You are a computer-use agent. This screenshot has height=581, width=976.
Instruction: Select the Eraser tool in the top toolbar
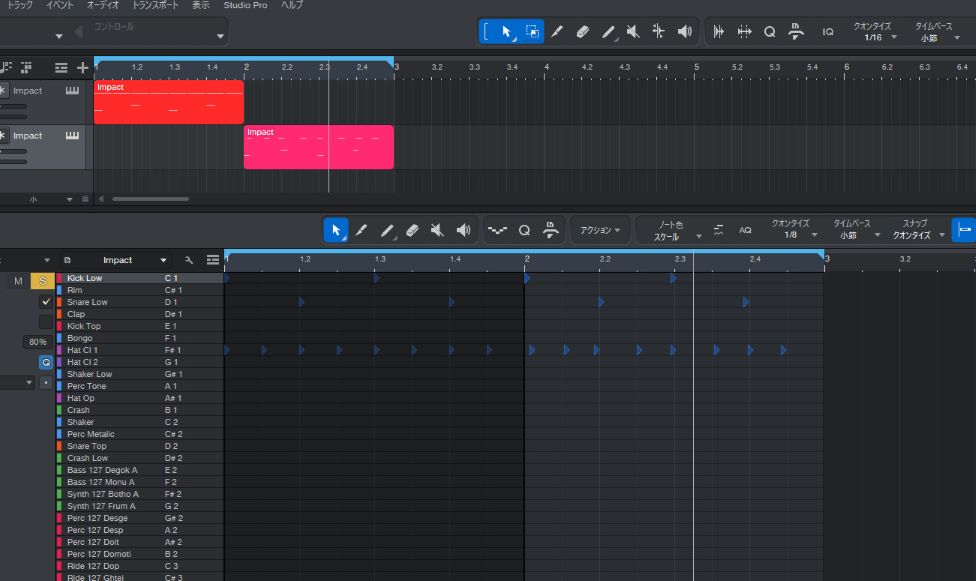click(583, 32)
